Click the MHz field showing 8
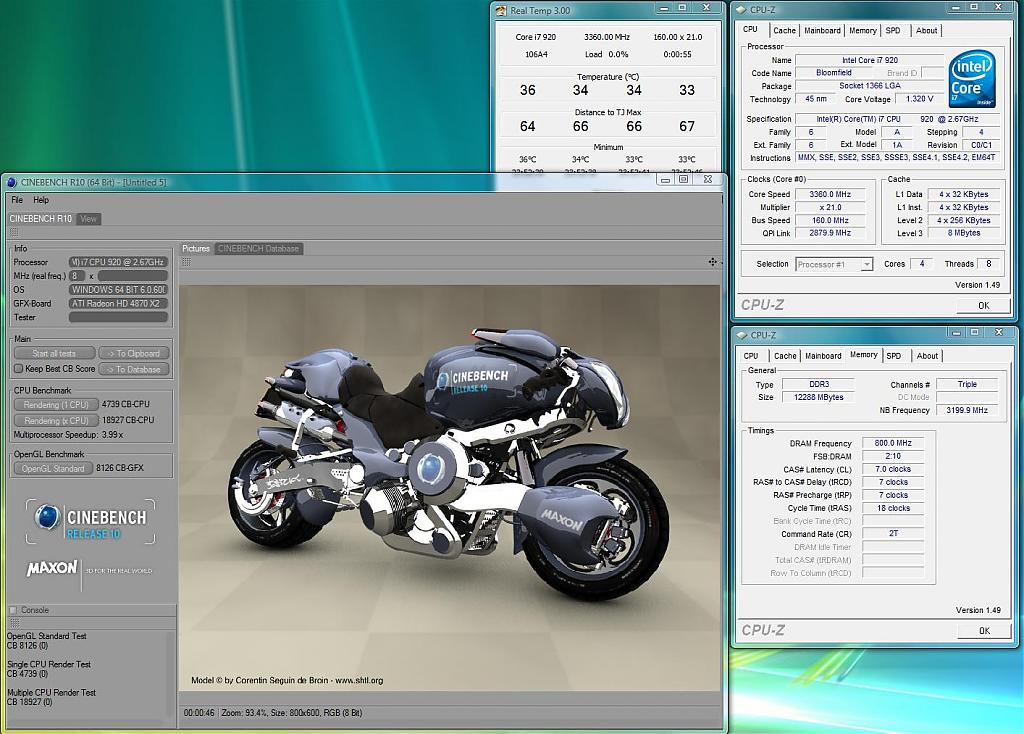 [x=77, y=276]
